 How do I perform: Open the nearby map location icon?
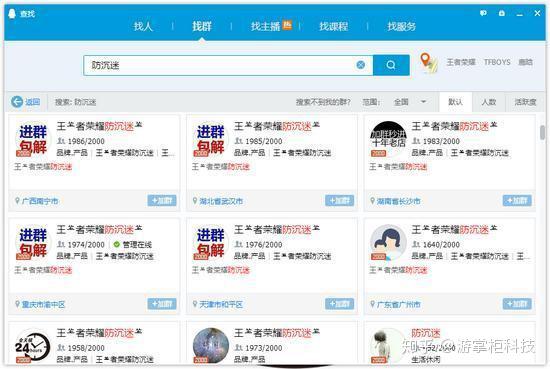point(429,63)
